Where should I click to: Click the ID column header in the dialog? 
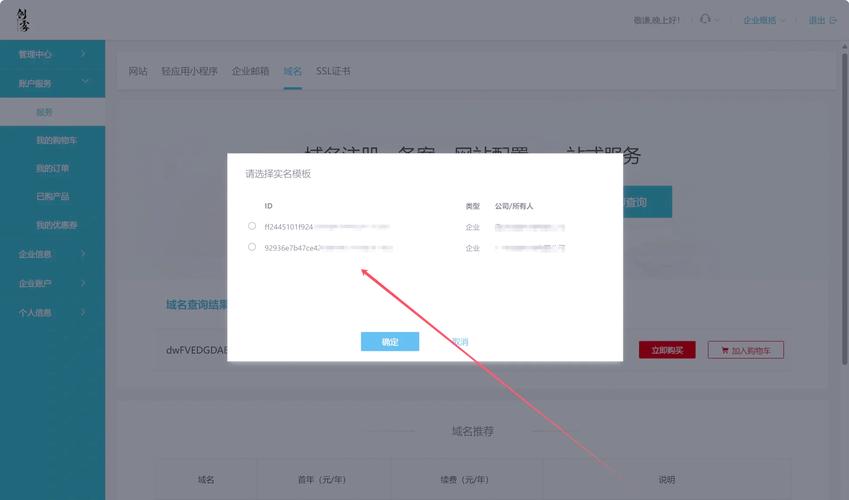pyautogui.click(x=269, y=206)
